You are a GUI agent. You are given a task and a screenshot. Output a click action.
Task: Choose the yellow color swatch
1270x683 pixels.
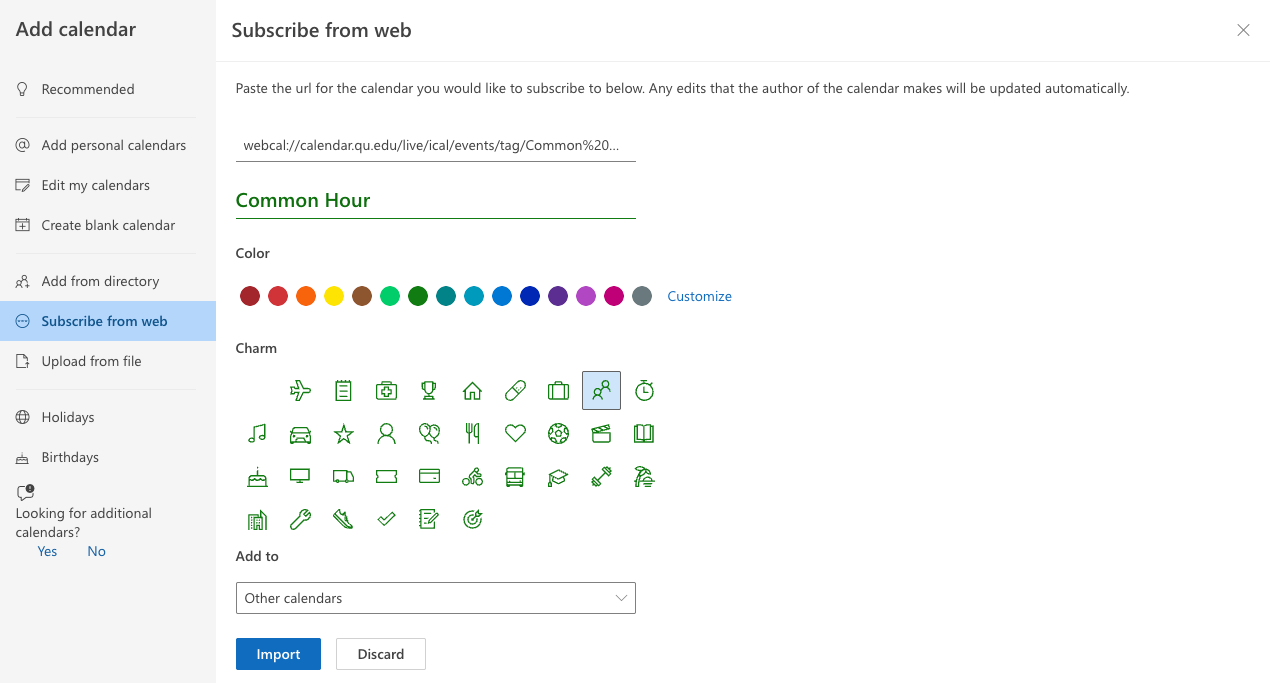(x=334, y=296)
